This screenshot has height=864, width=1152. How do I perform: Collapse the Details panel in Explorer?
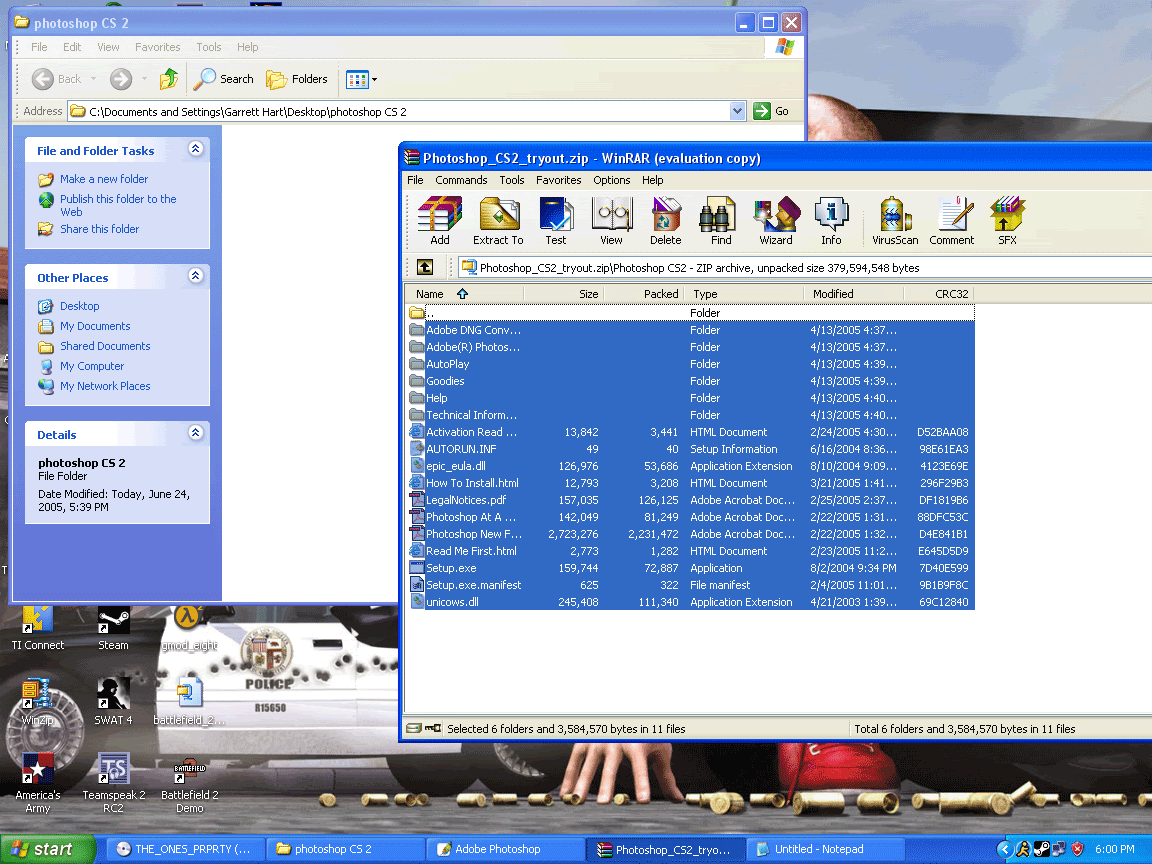[195, 433]
